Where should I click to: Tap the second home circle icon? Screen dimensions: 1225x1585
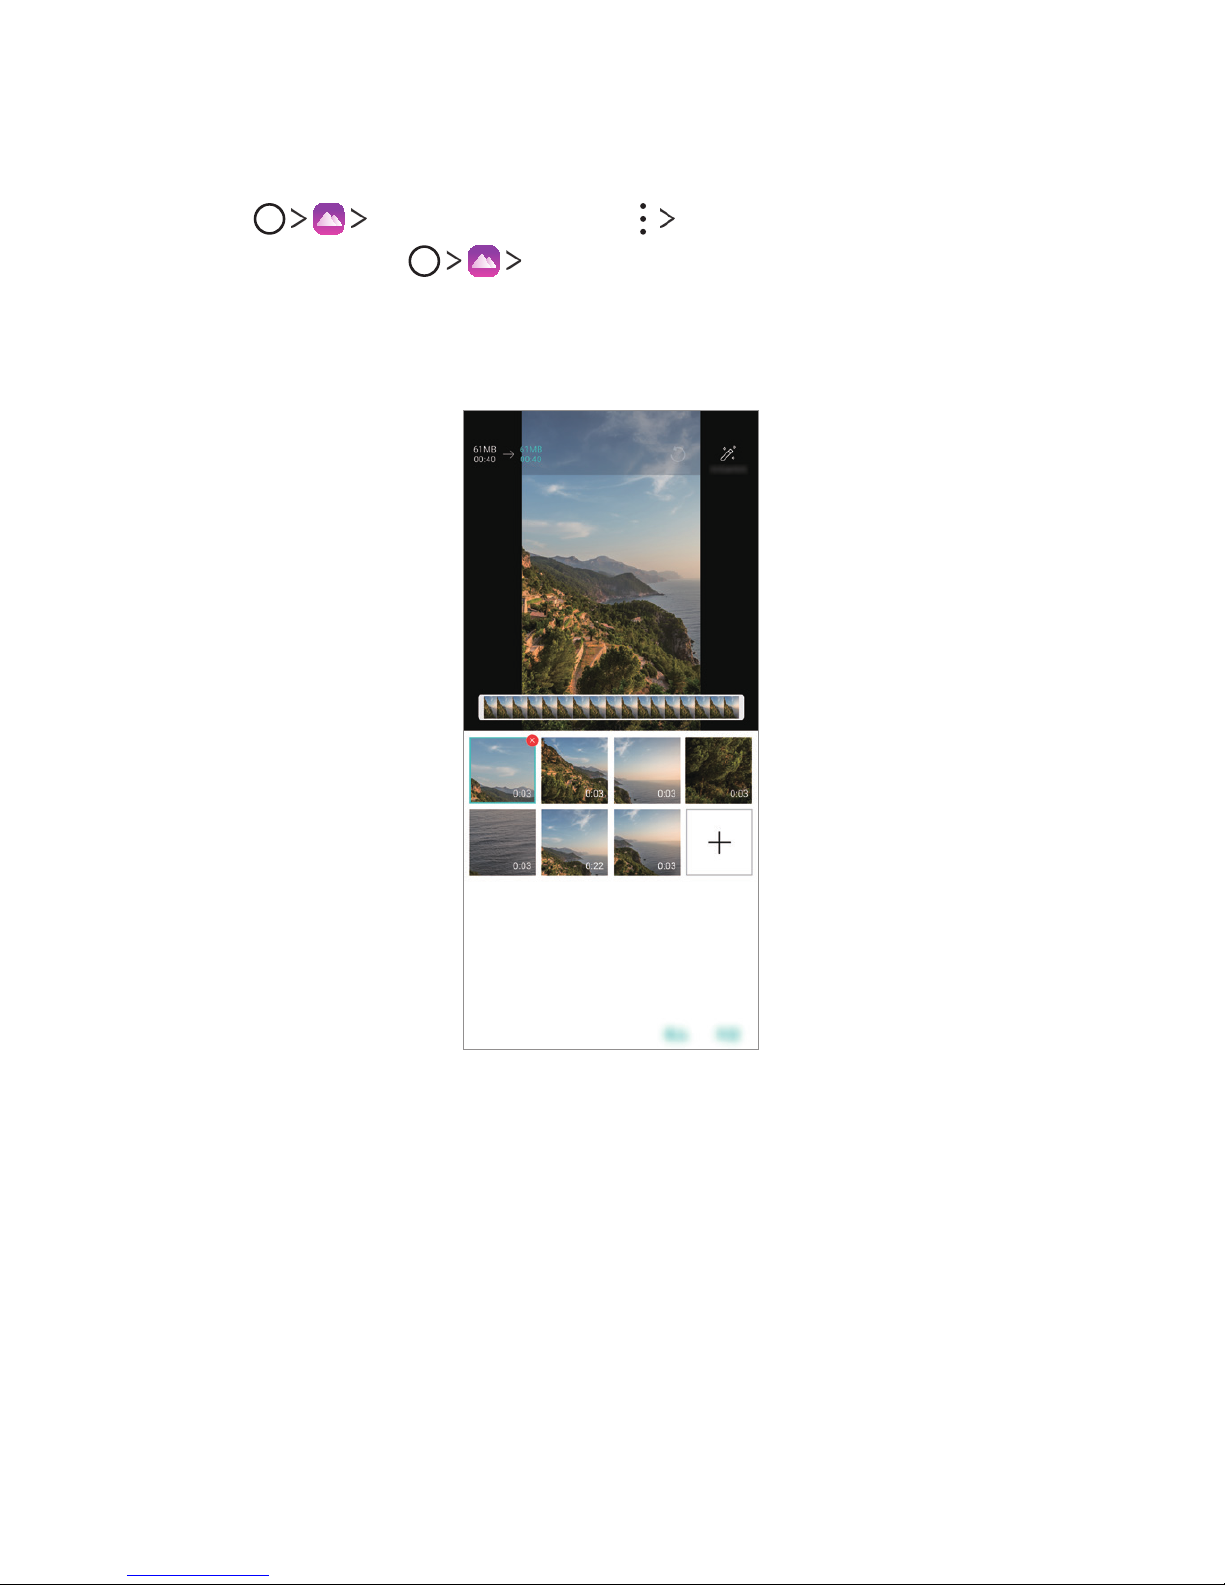point(424,261)
